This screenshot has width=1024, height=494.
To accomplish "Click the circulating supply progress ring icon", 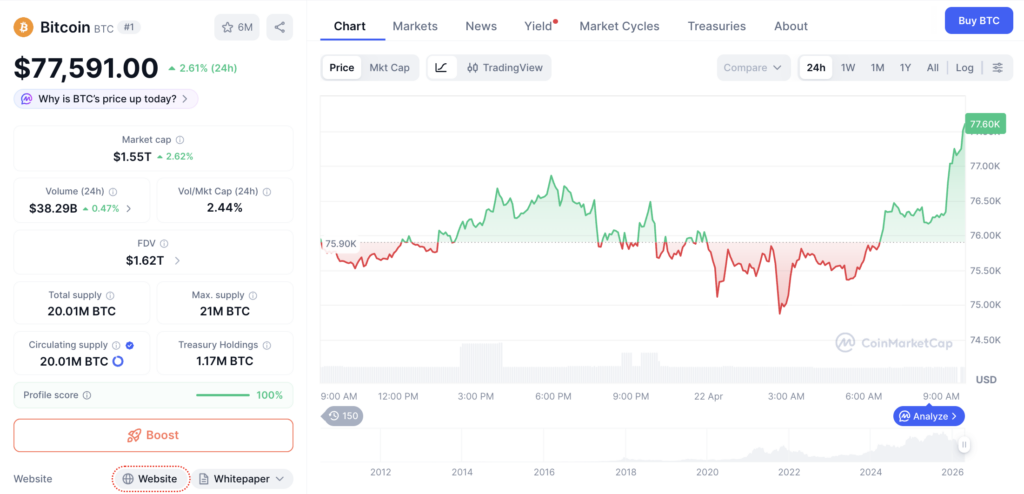I will pos(118,361).
